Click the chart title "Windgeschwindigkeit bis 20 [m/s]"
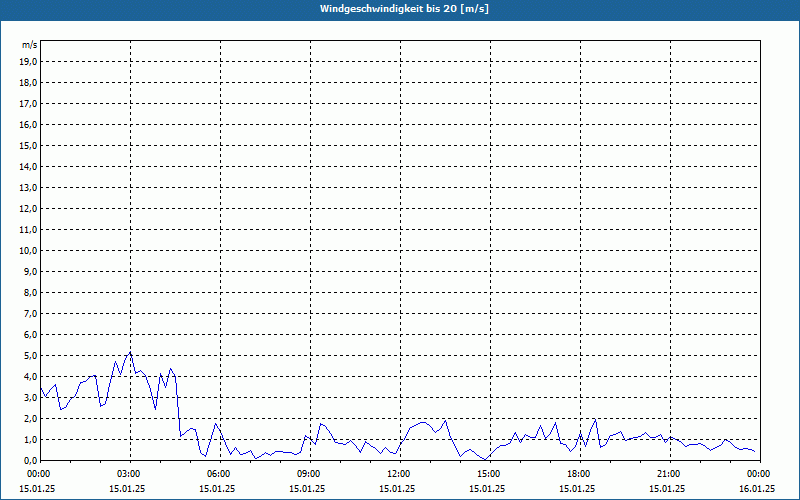The width and height of the screenshot is (800, 500). 404,9
